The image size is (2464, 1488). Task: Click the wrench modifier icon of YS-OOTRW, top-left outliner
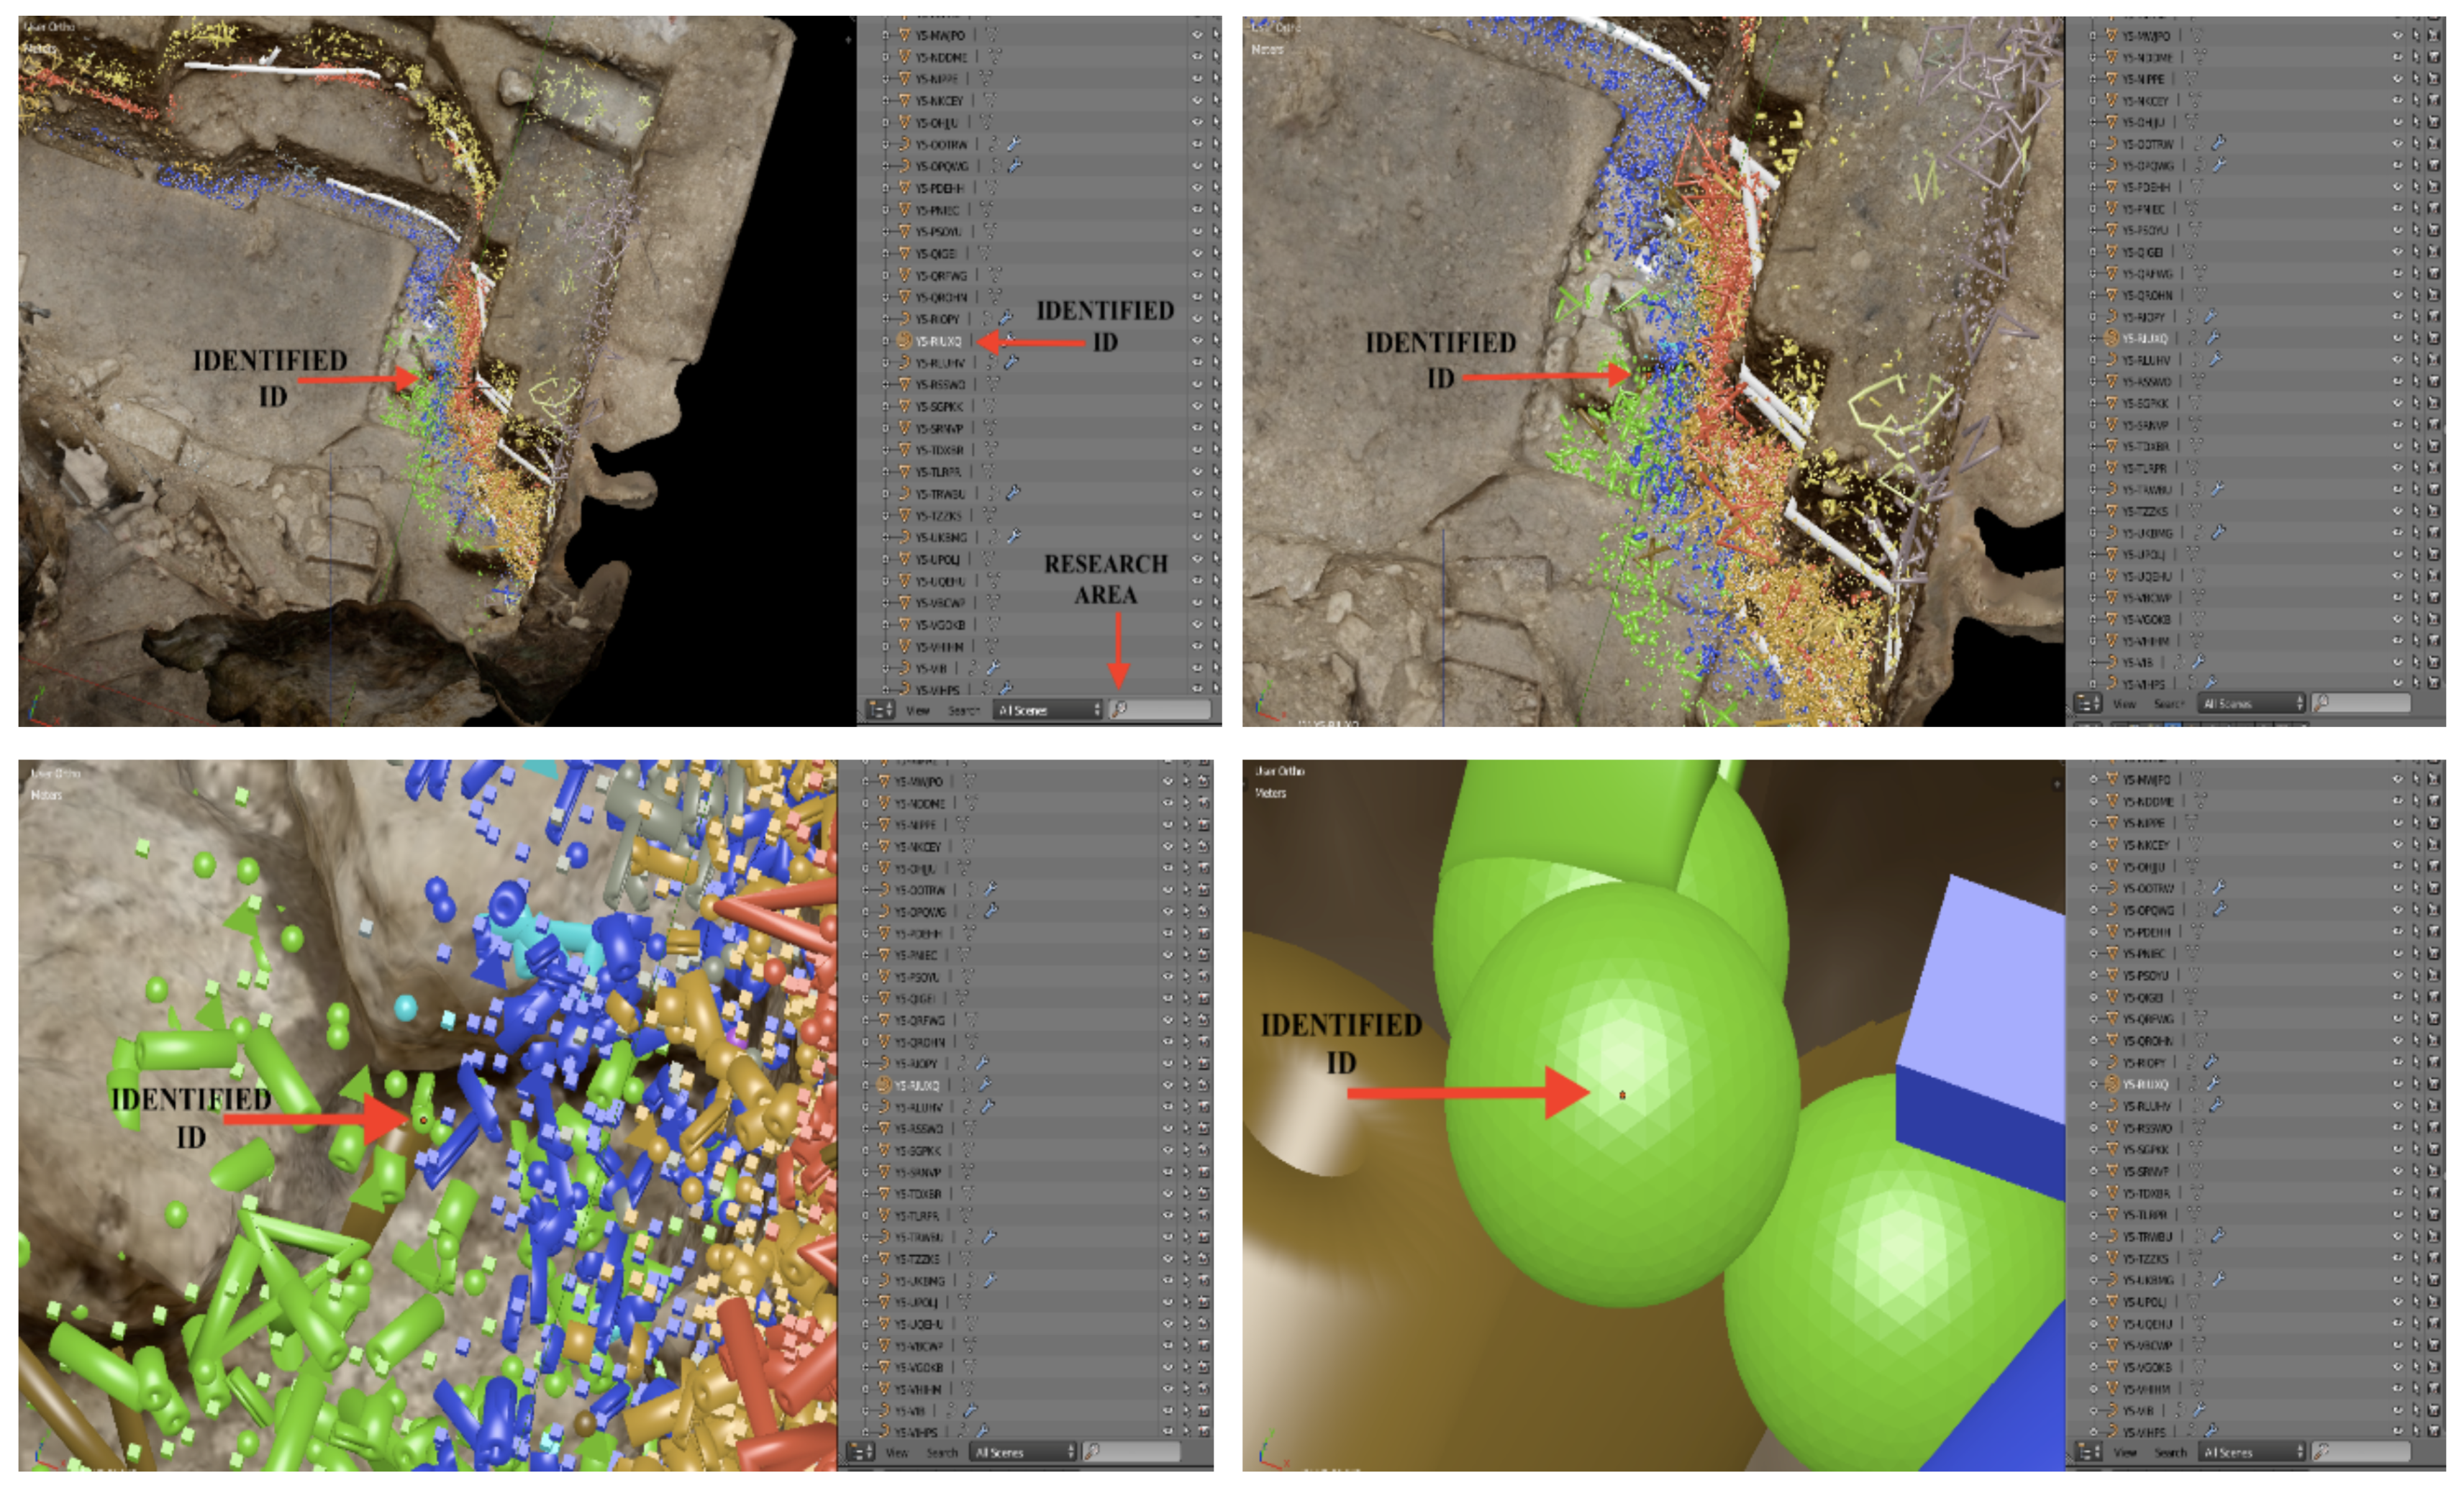click(1013, 144)
